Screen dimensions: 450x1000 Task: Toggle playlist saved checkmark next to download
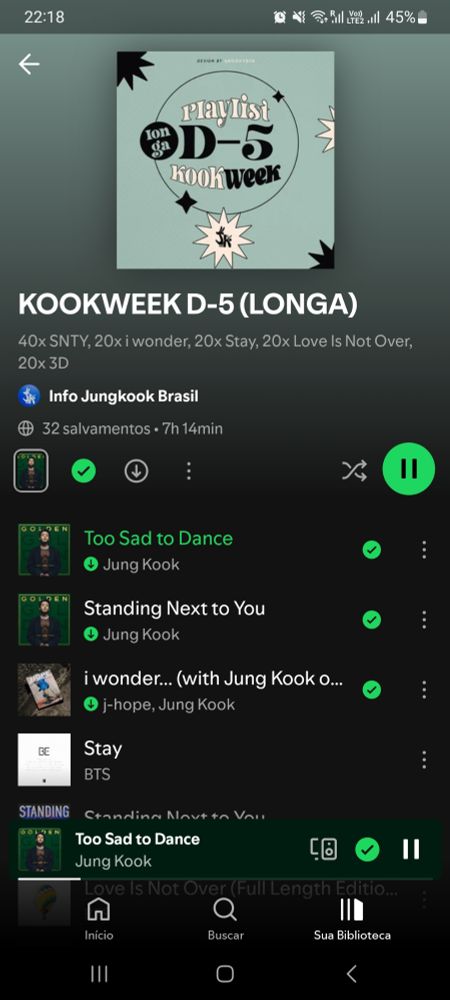click(83, 471)
